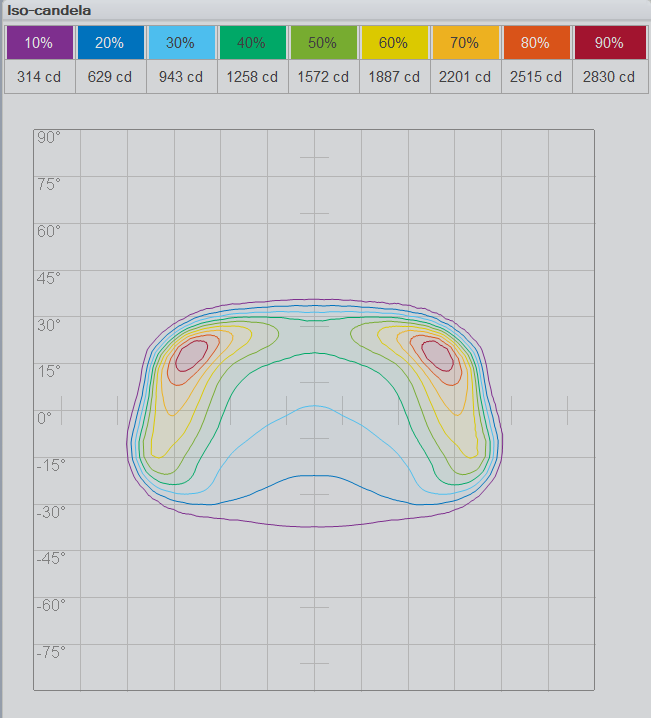
Task: Click the 1572 cd value cell
Action: pos(323,77)
